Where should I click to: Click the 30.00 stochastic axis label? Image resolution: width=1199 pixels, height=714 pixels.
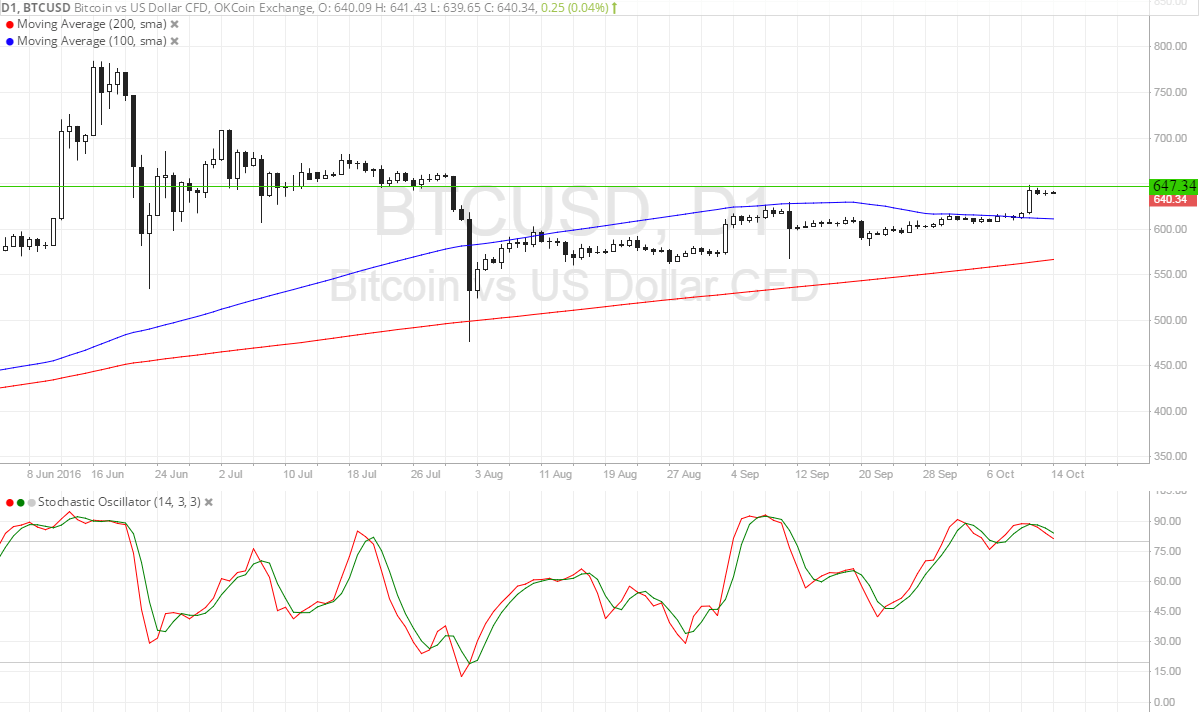pos(1168,641)
